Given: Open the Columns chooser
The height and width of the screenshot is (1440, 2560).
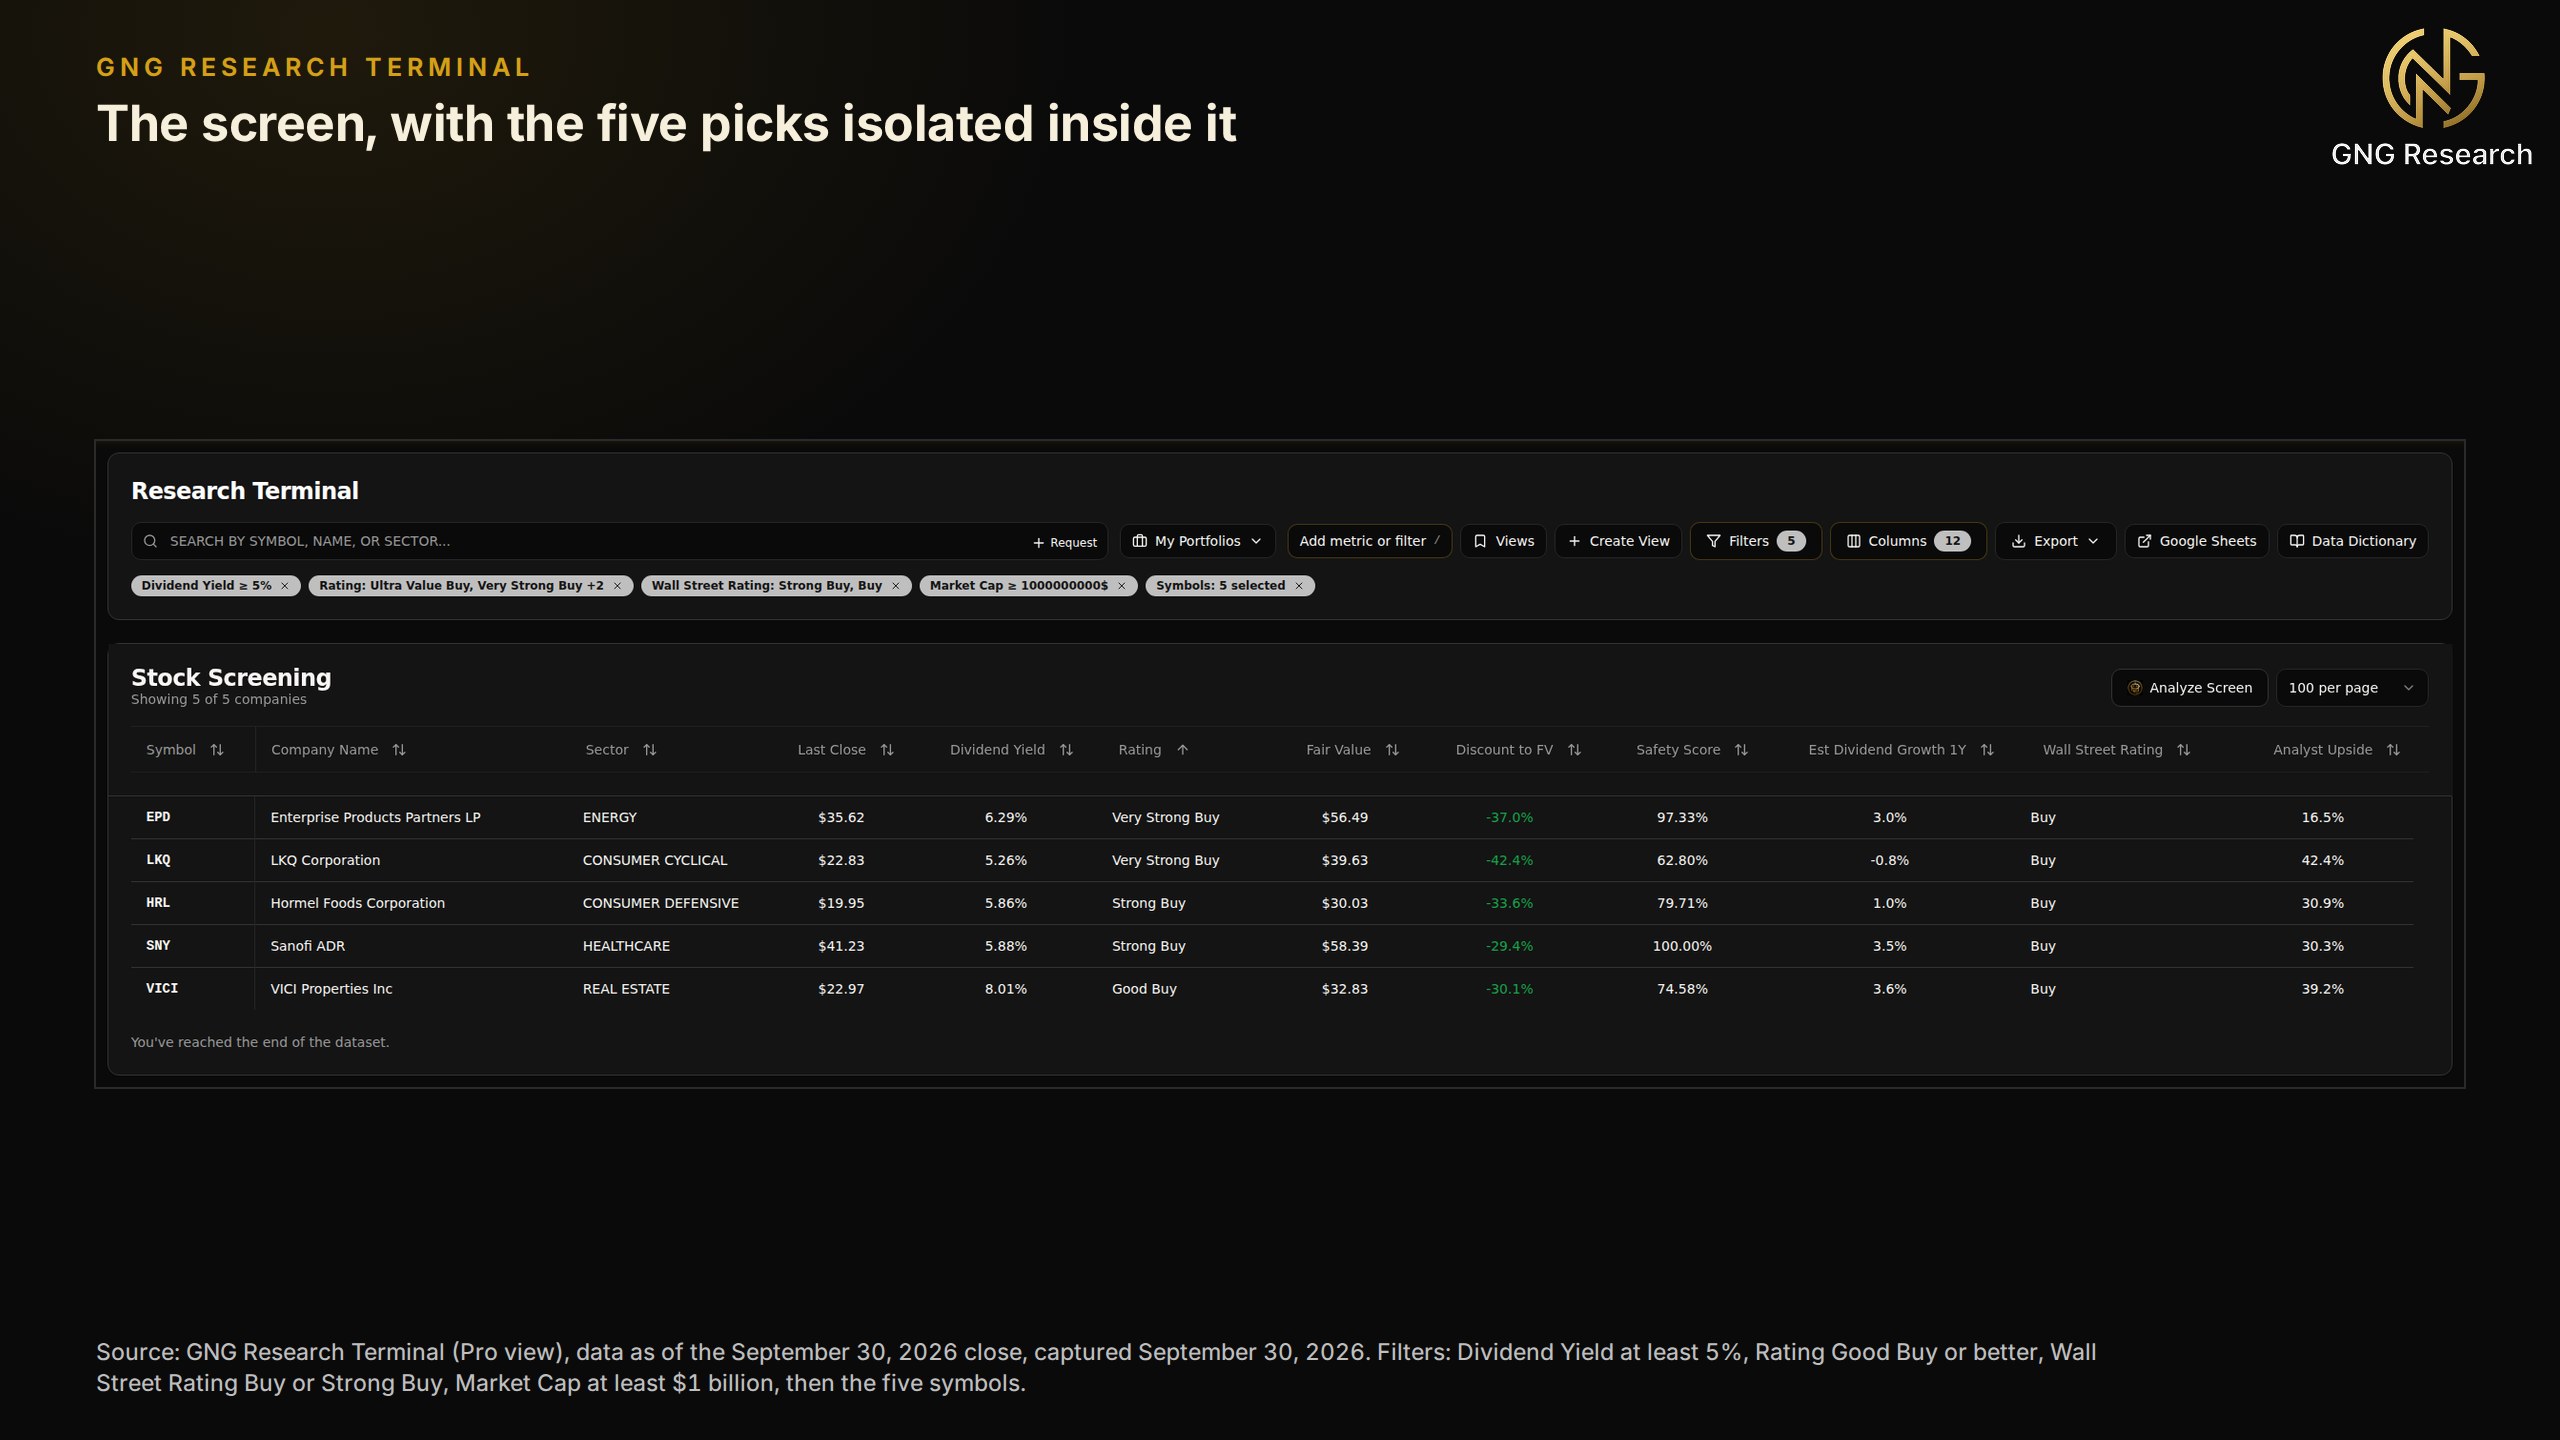Looking at the screenshot, I should [1908, 541].
